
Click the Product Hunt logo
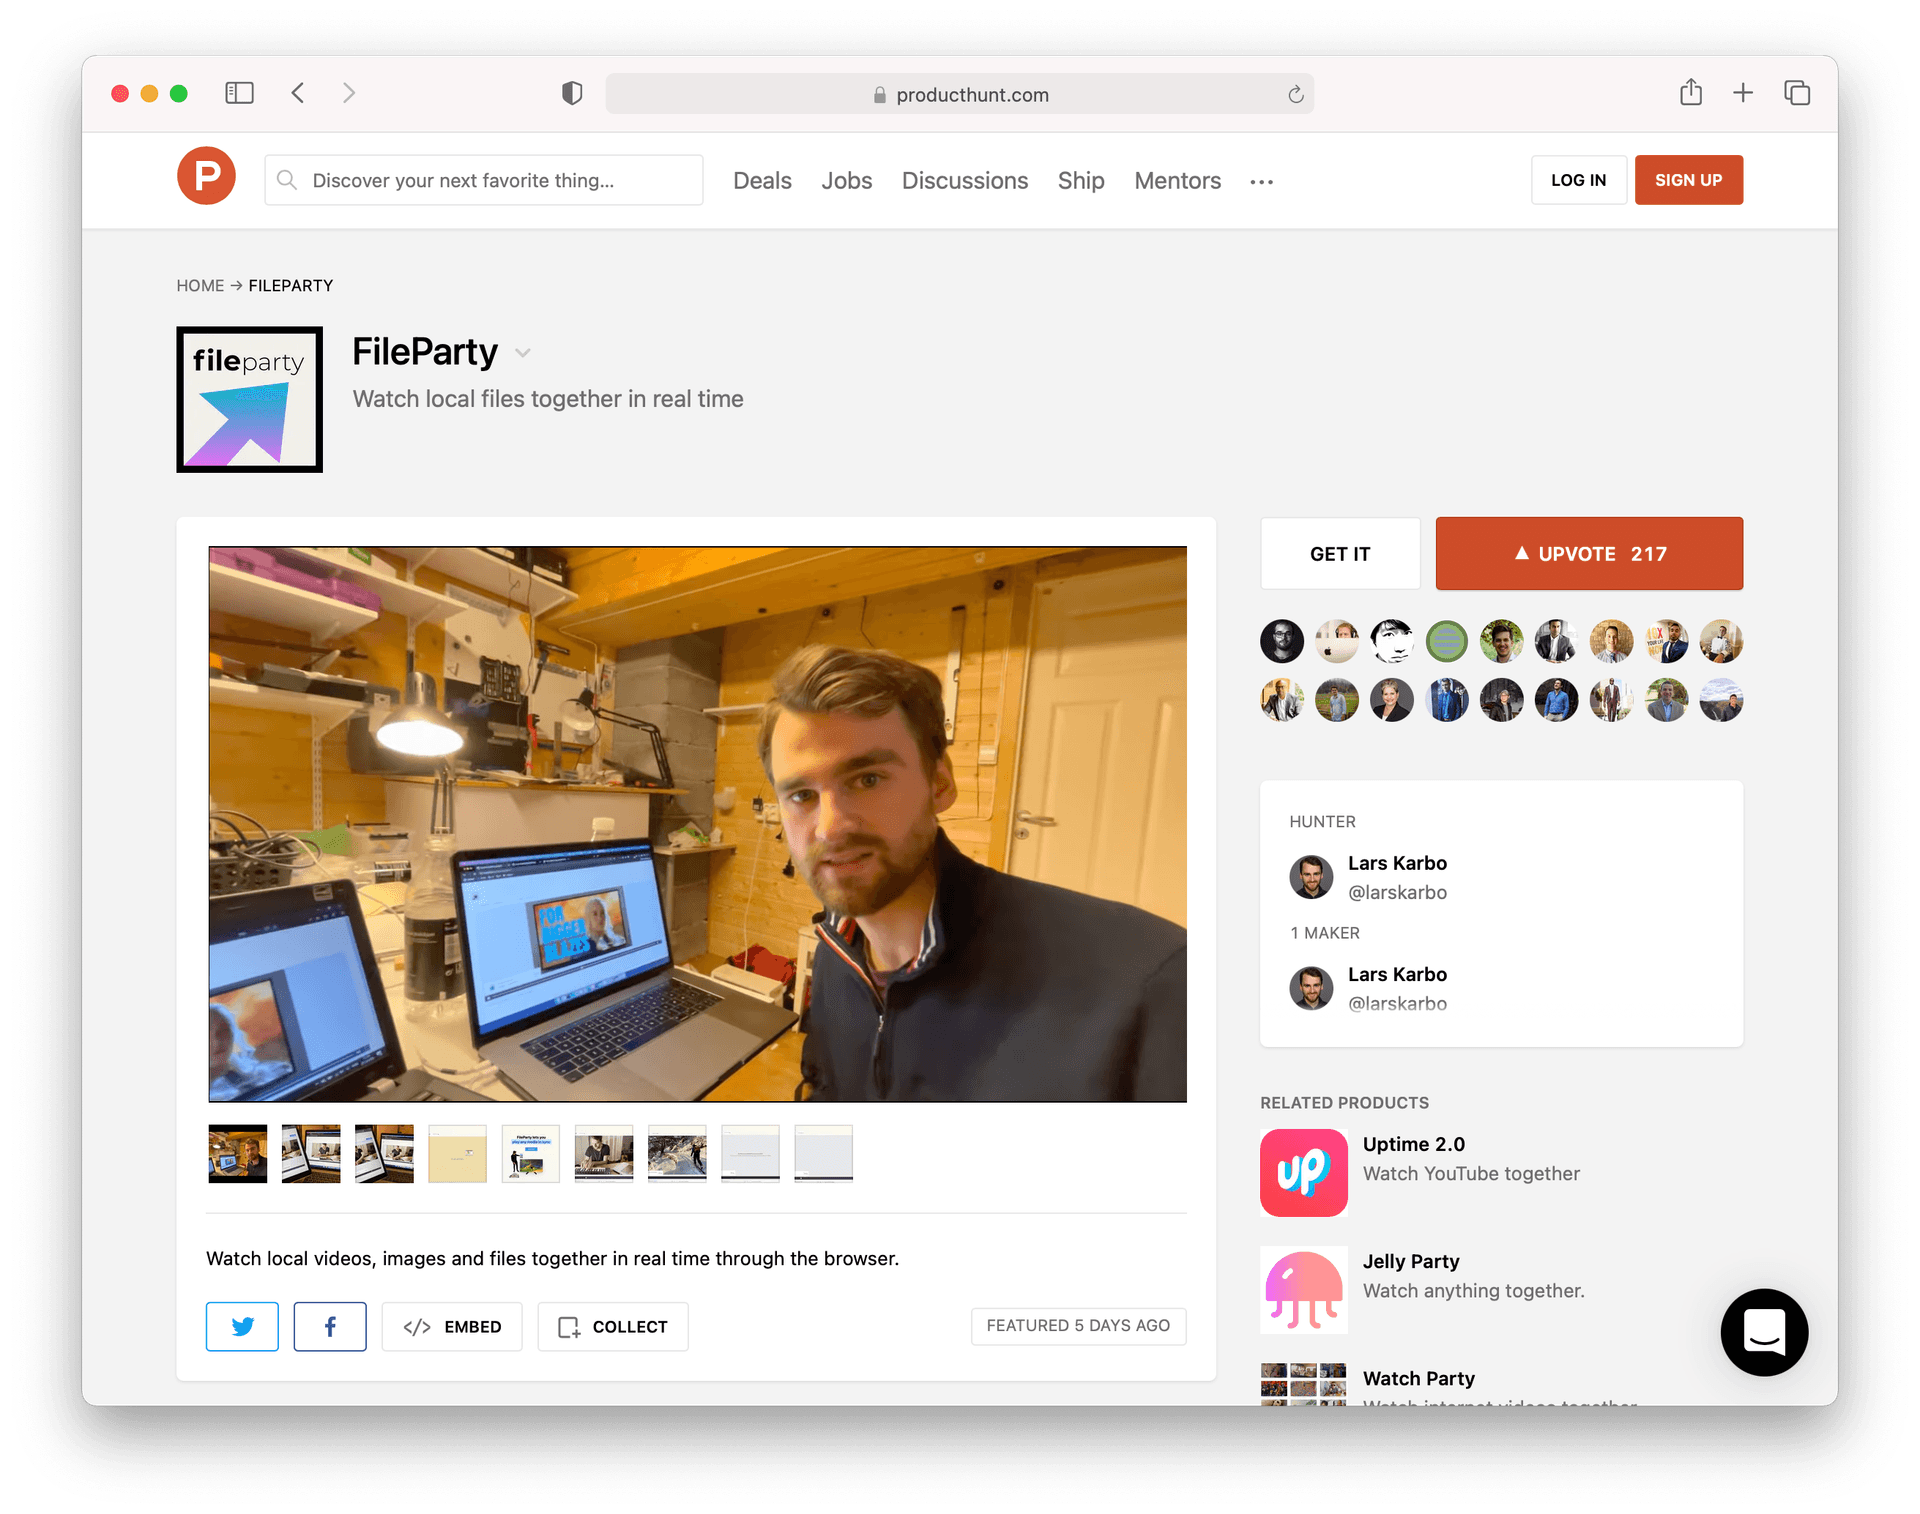206,176
